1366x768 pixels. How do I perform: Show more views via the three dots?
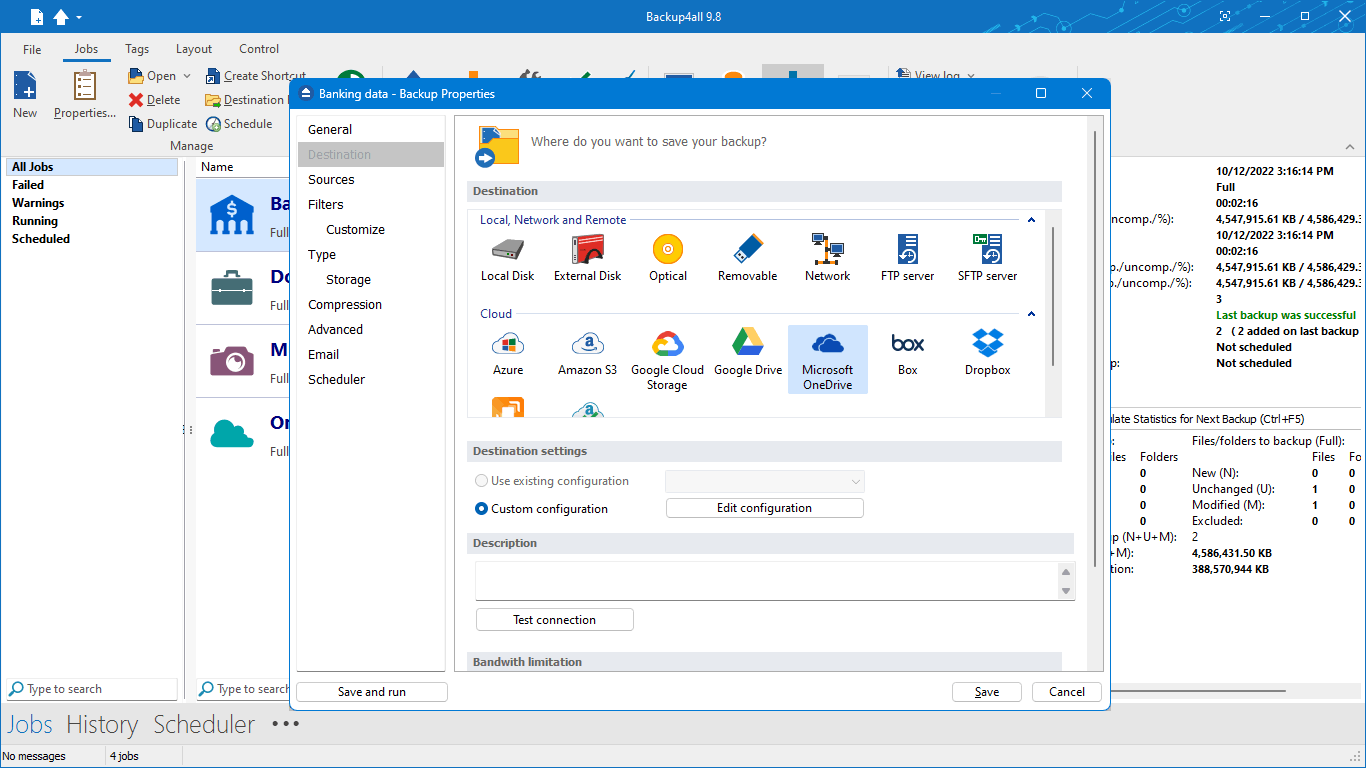pyautogui.click(x=285, y=724)
